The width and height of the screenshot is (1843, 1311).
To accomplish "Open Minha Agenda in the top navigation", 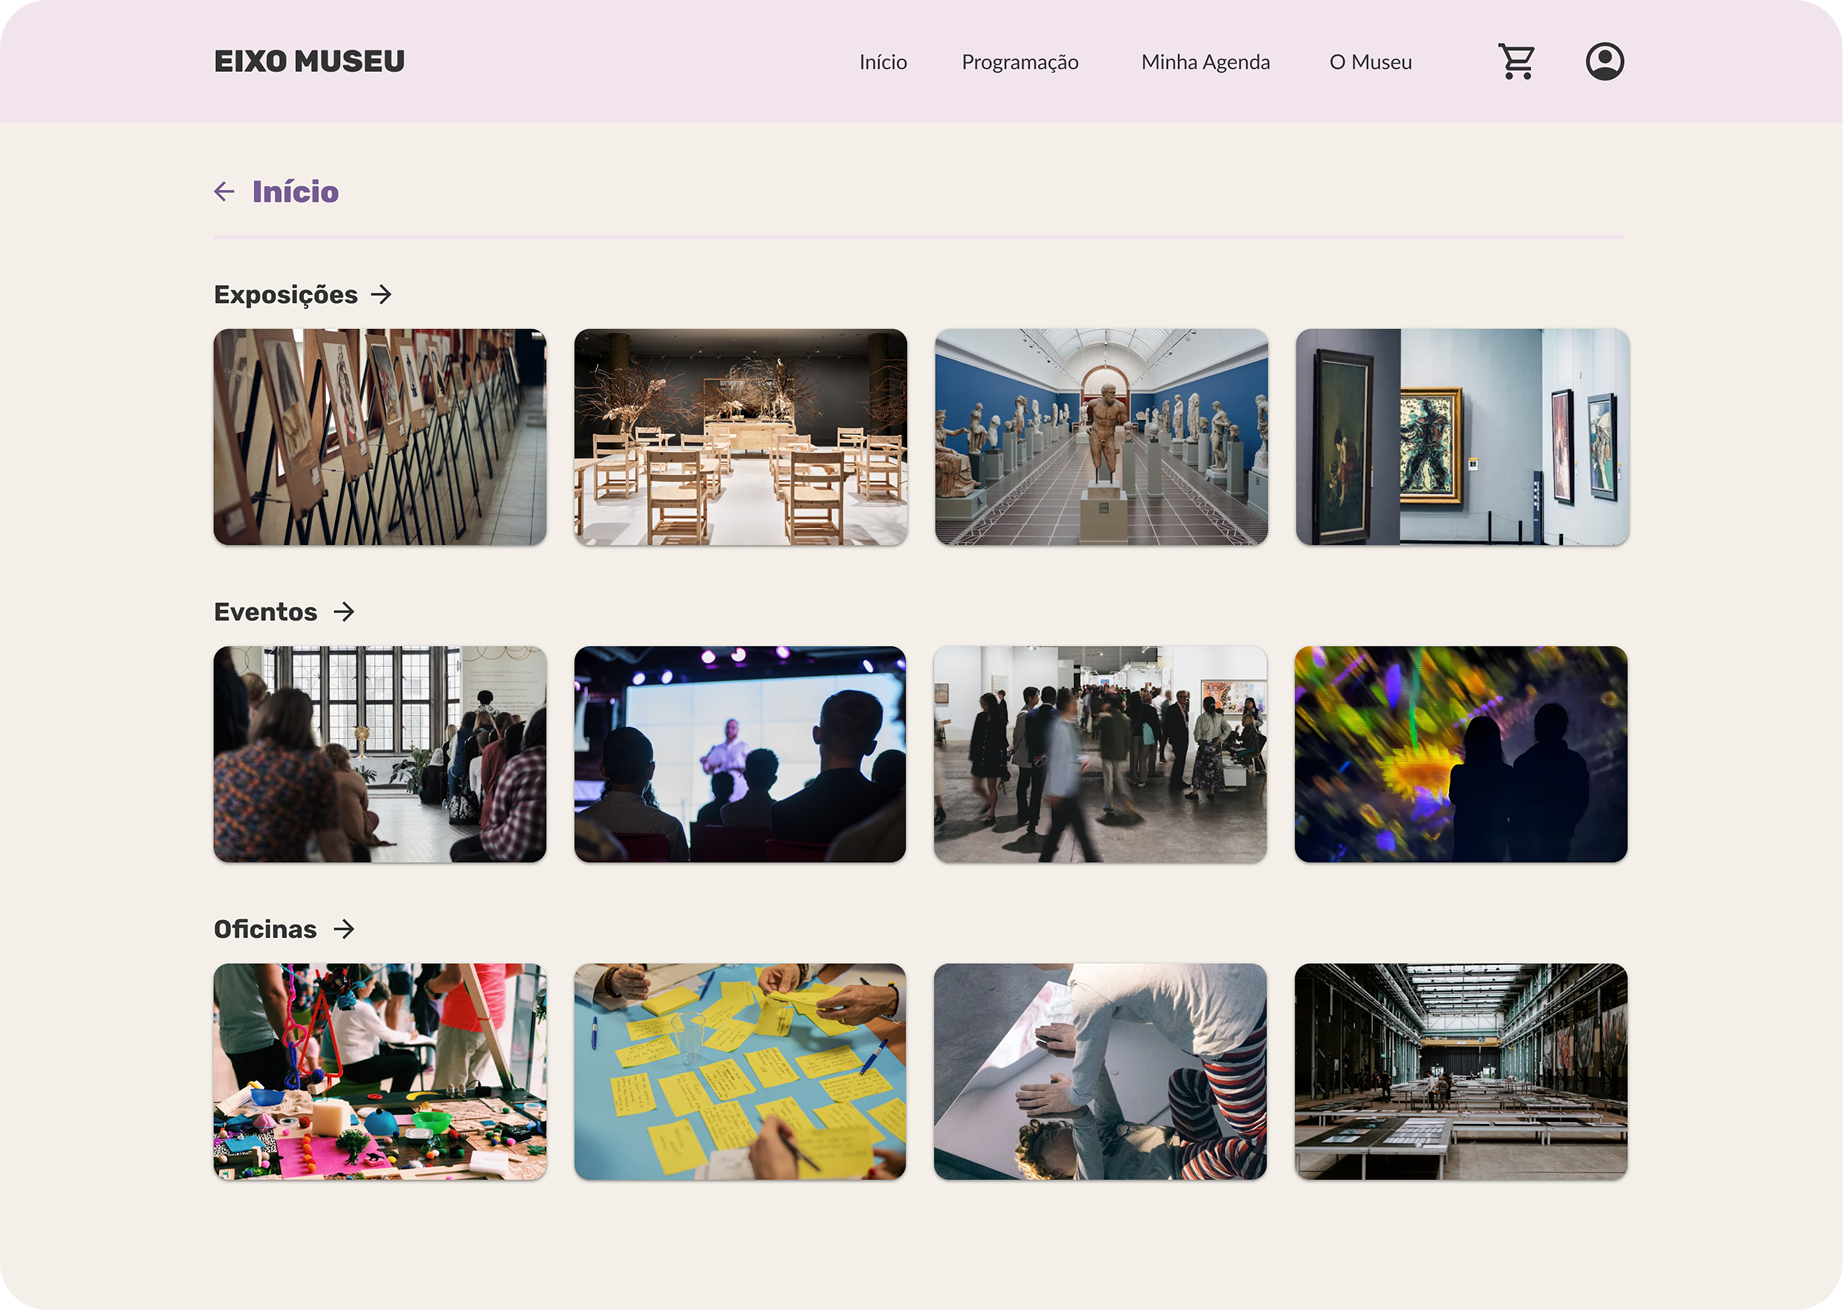I will click(x=1206, y=62).
